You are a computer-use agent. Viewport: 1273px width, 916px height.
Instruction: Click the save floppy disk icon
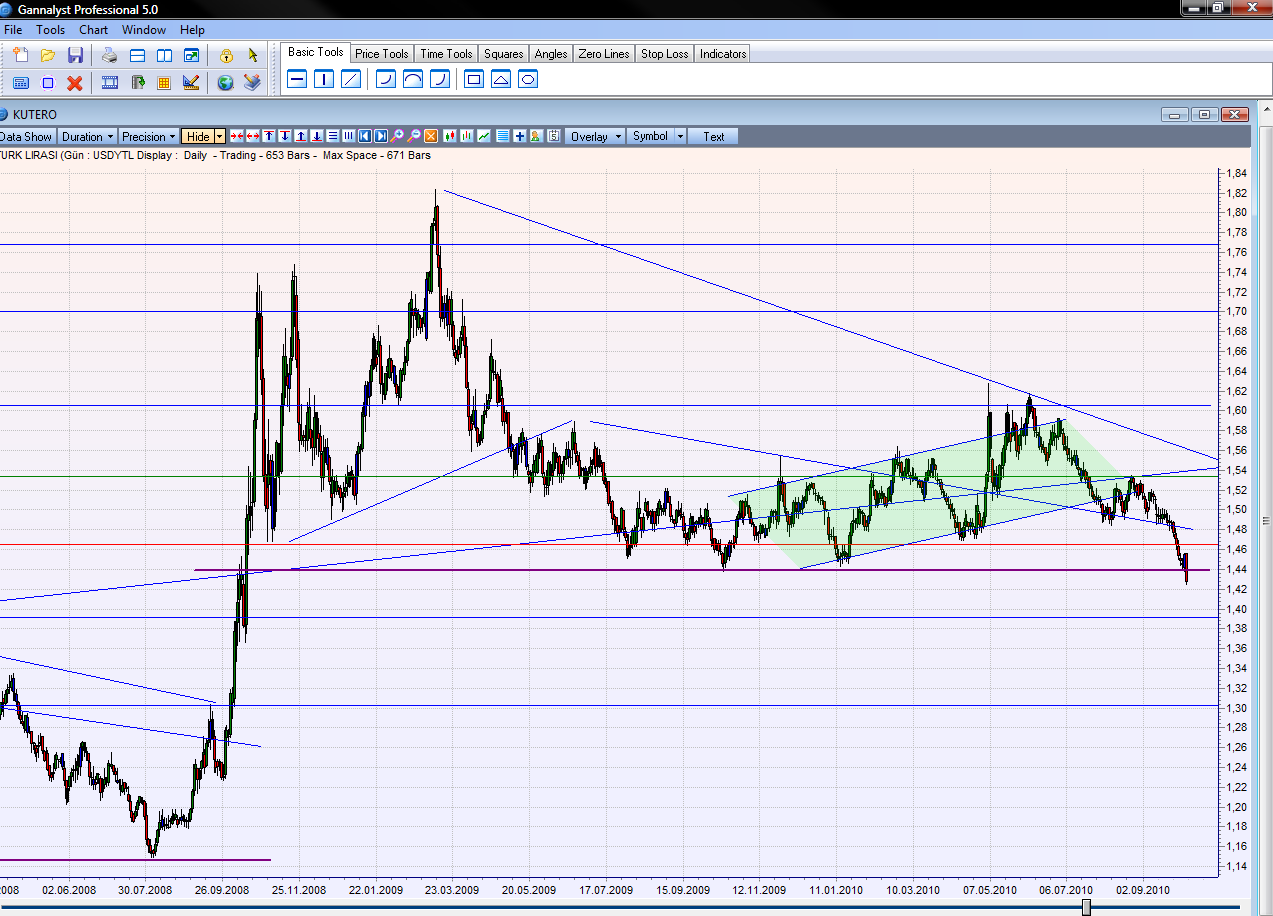pyautogui.click(x=75, y=55)
